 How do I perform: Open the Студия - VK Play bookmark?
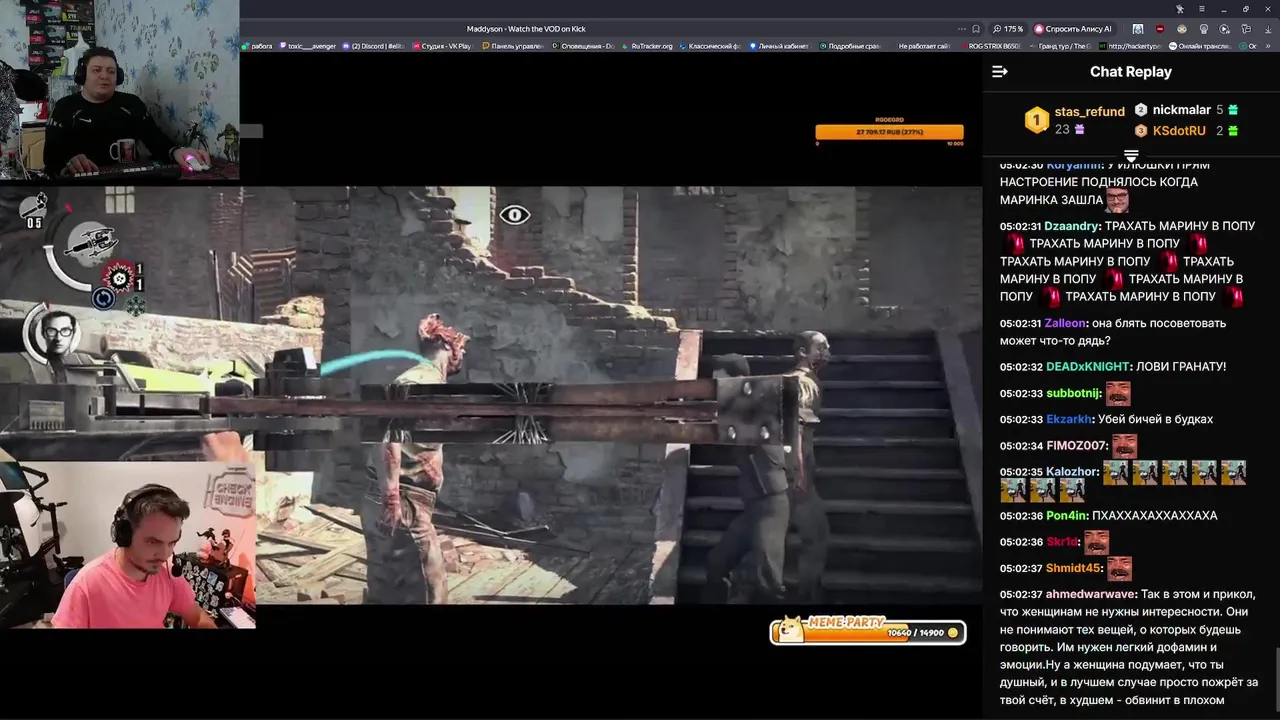(442, 46)
